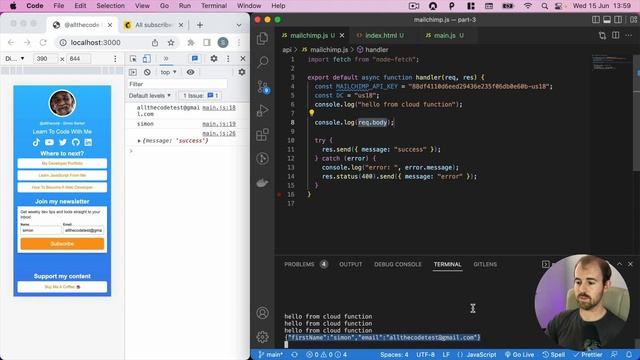Click the Twitter icon on the page
This screenshot has height=360, width=640.
(62, 142)
